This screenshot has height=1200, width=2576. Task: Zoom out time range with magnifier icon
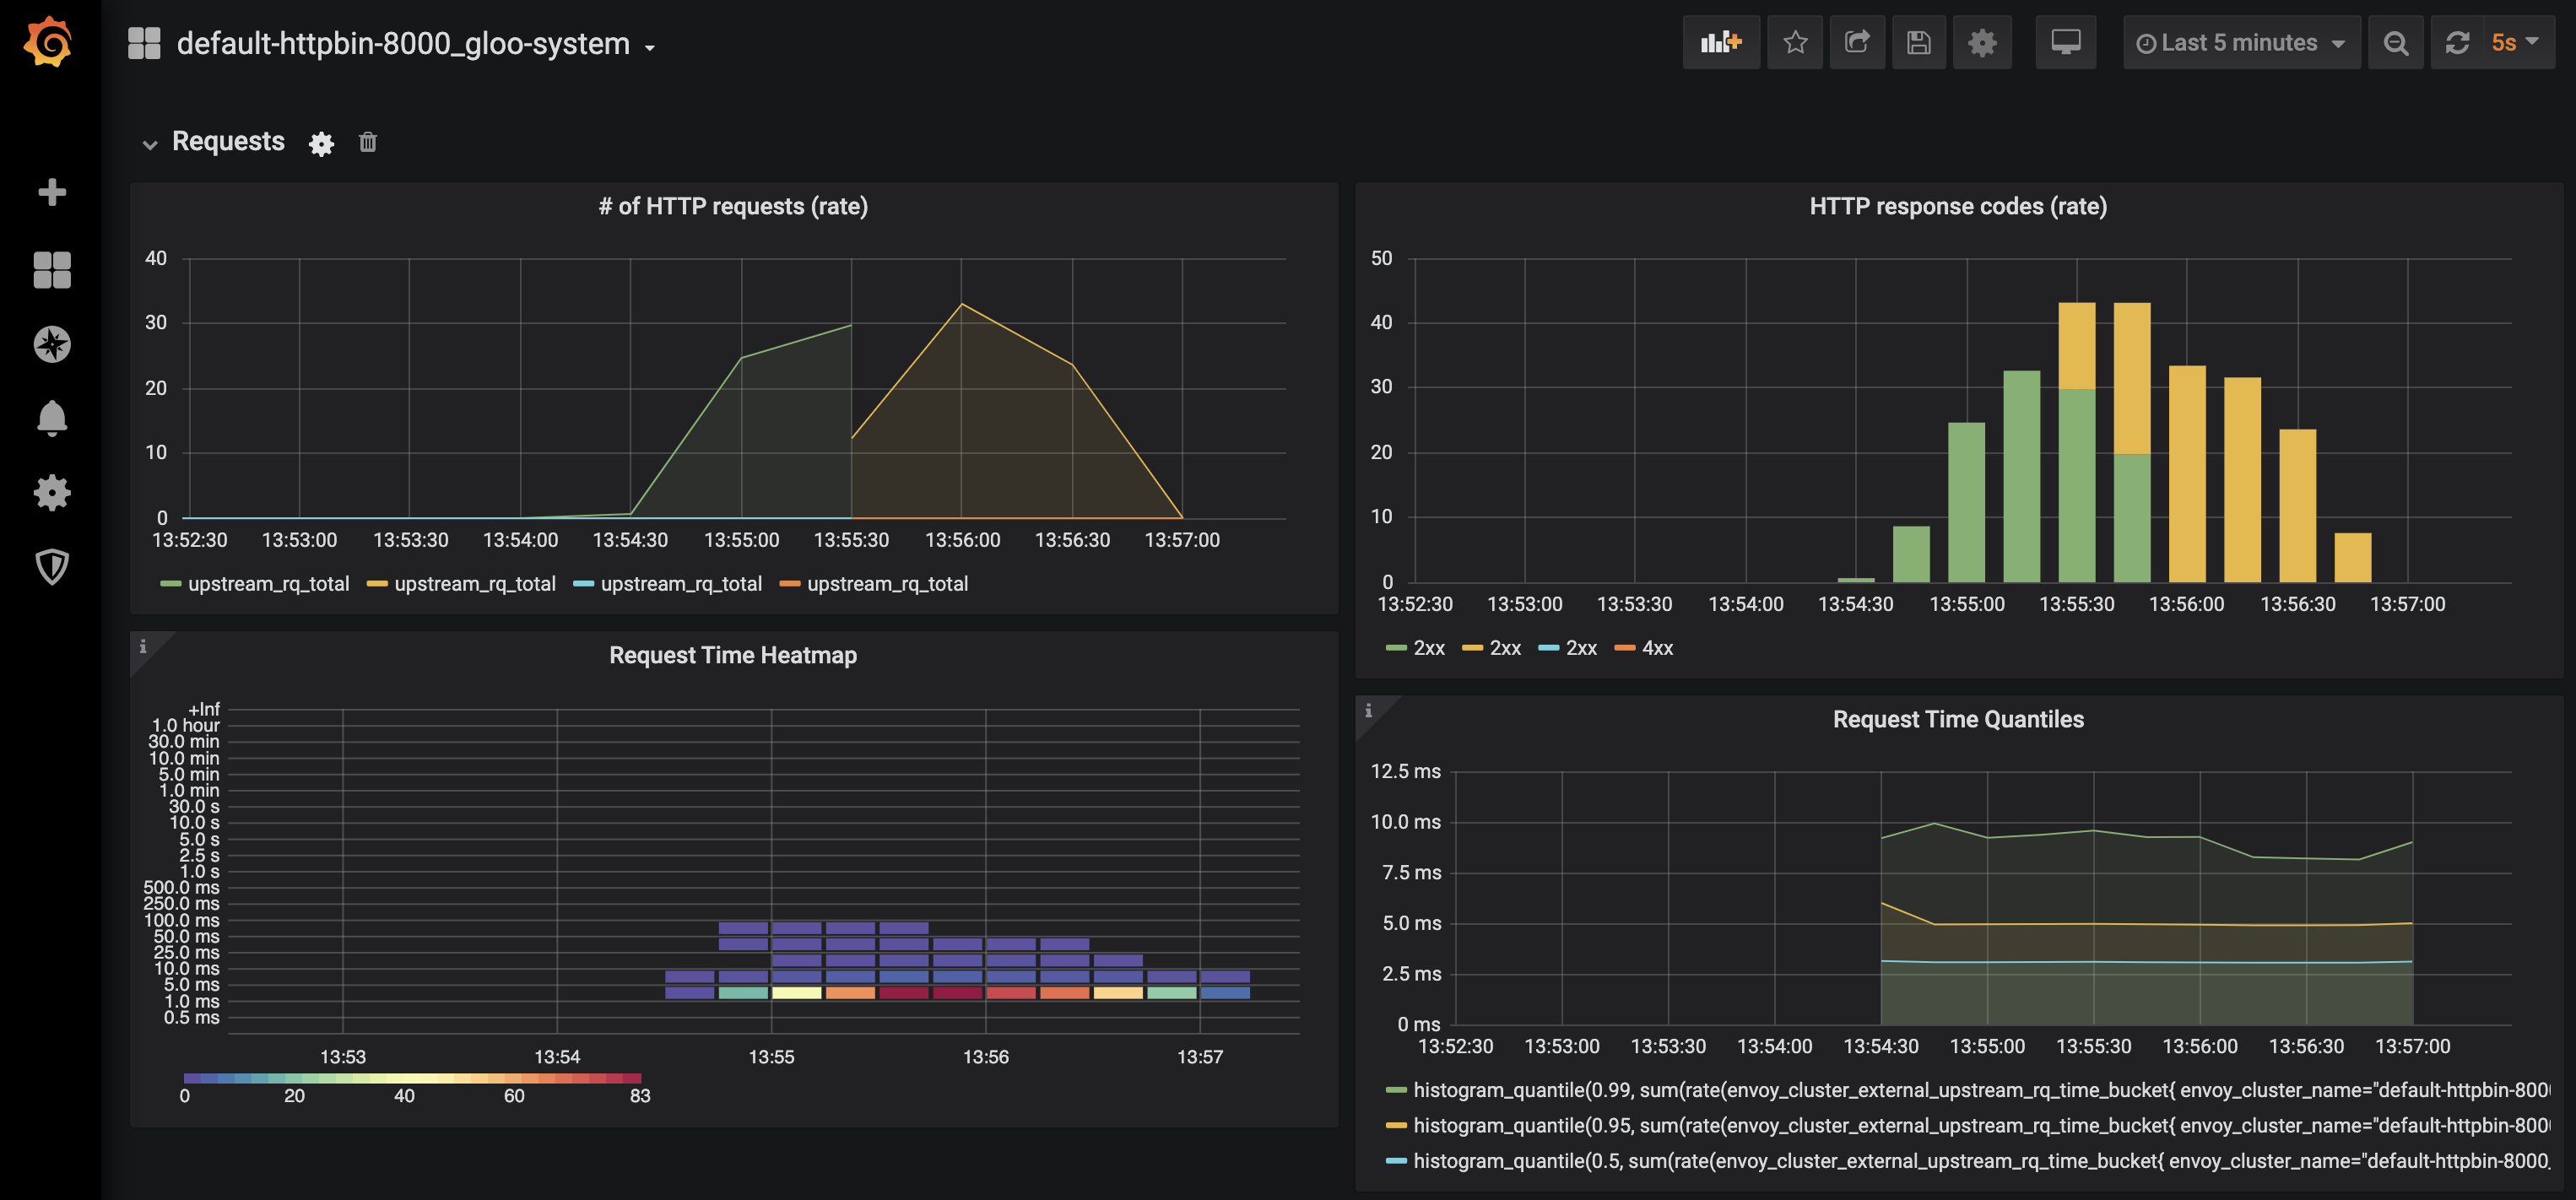click(x=2396, y=43)
